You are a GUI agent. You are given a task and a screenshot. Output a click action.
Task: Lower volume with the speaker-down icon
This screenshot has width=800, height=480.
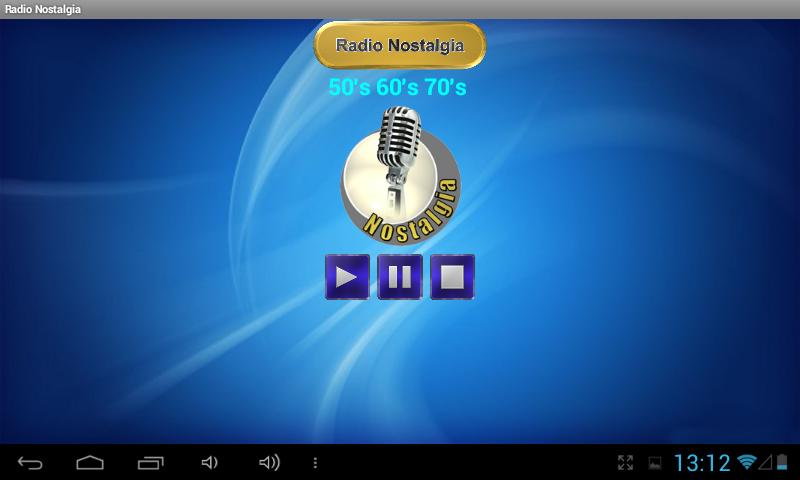209,463
